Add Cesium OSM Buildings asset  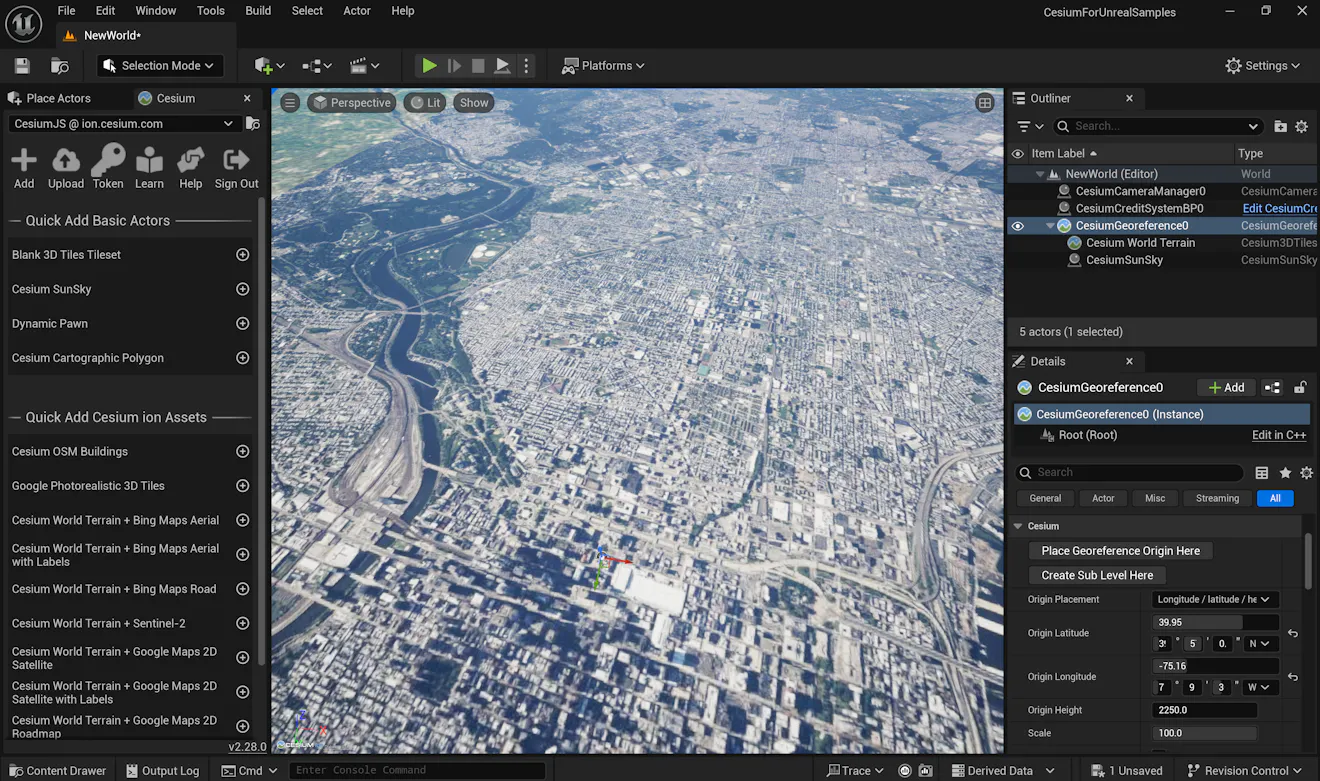tap(242, 452)
